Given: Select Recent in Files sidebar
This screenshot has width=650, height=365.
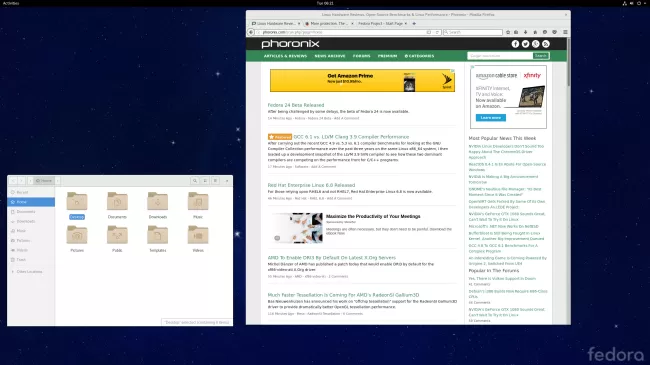Looking at the screenshot, I should point(31,192).
